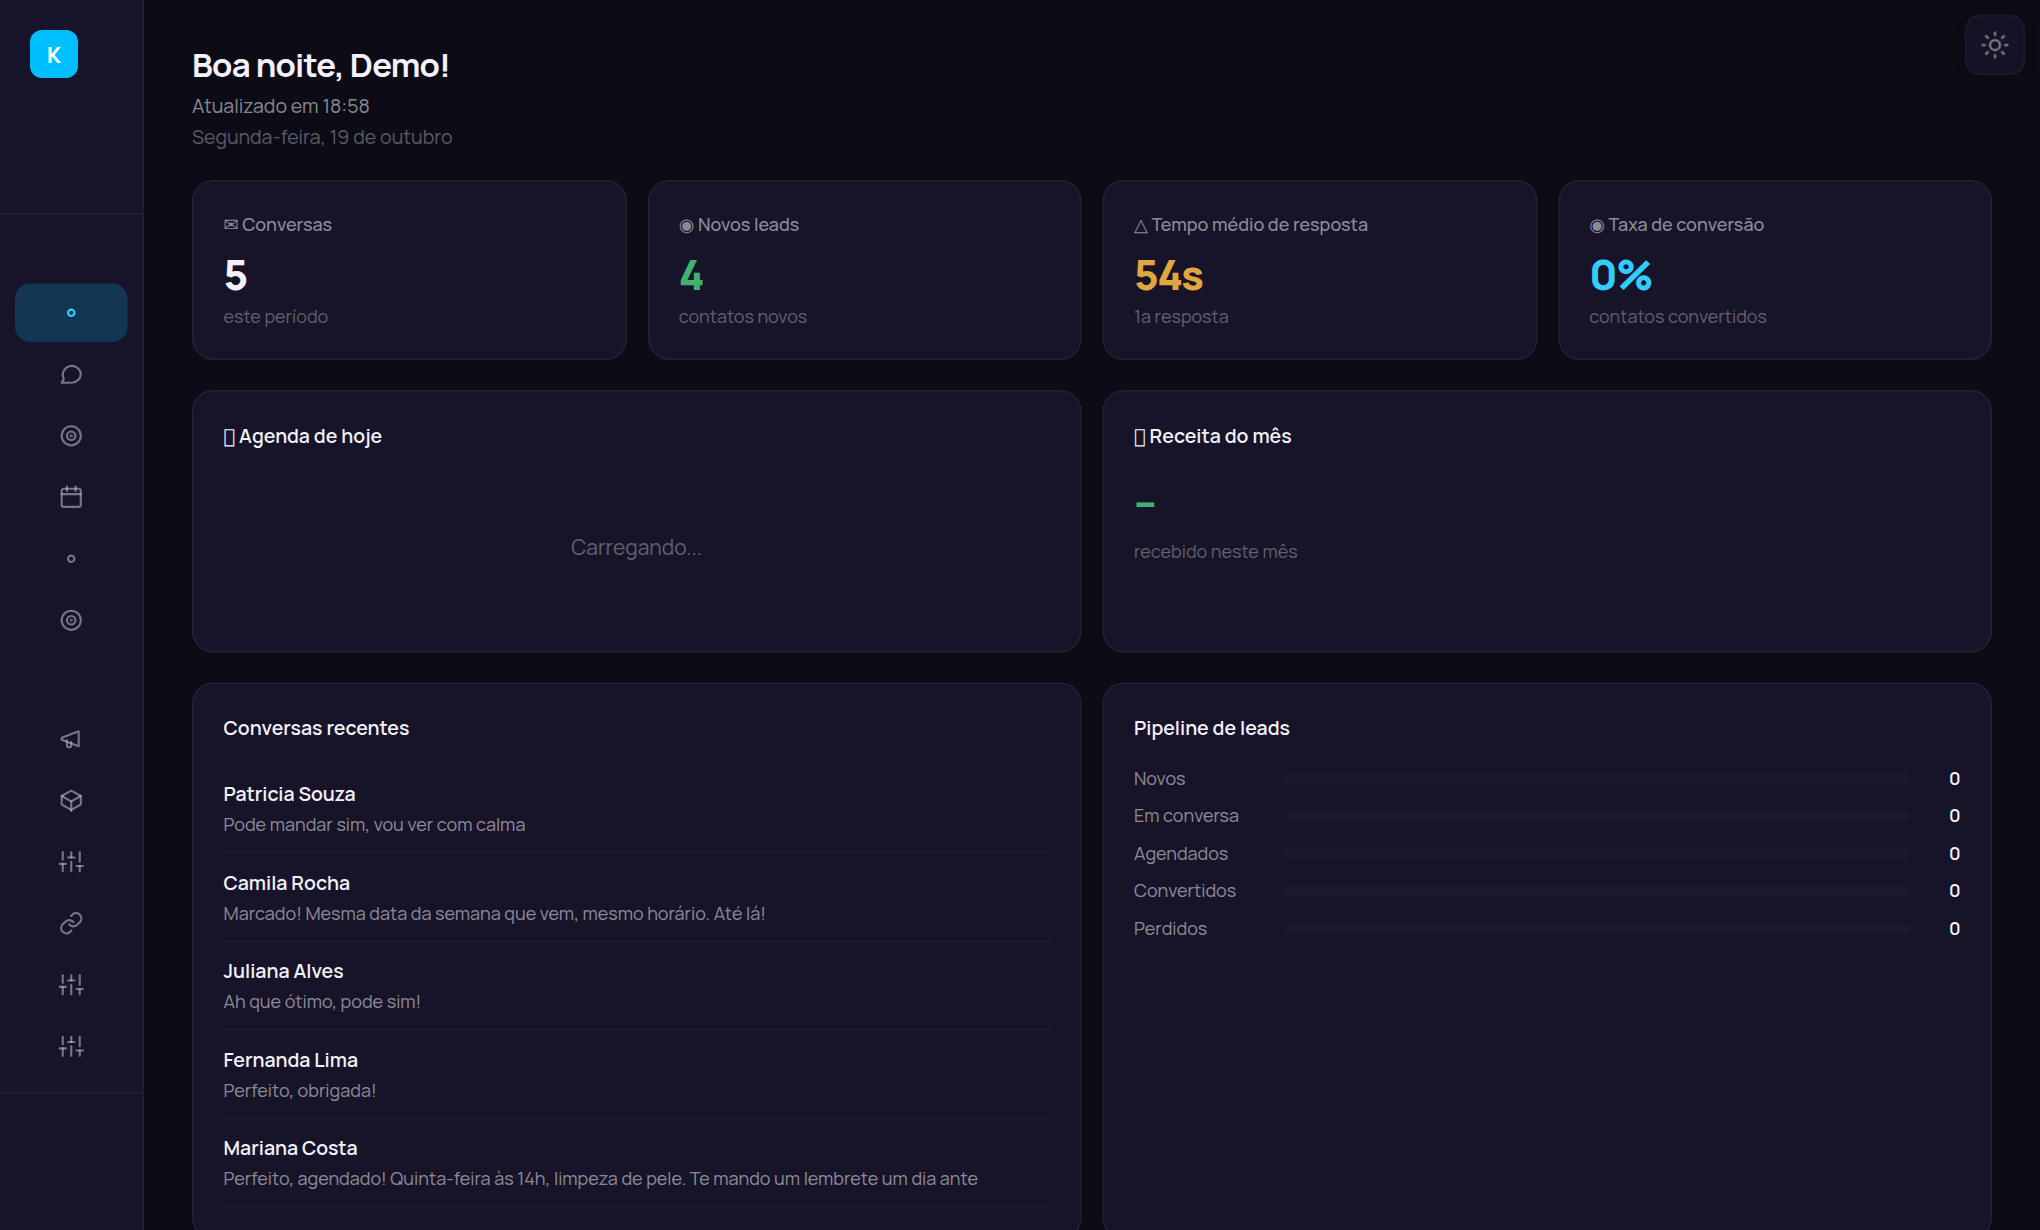
Task: Open campaigns via megaphone icon
Action: (x=71, y=739)
